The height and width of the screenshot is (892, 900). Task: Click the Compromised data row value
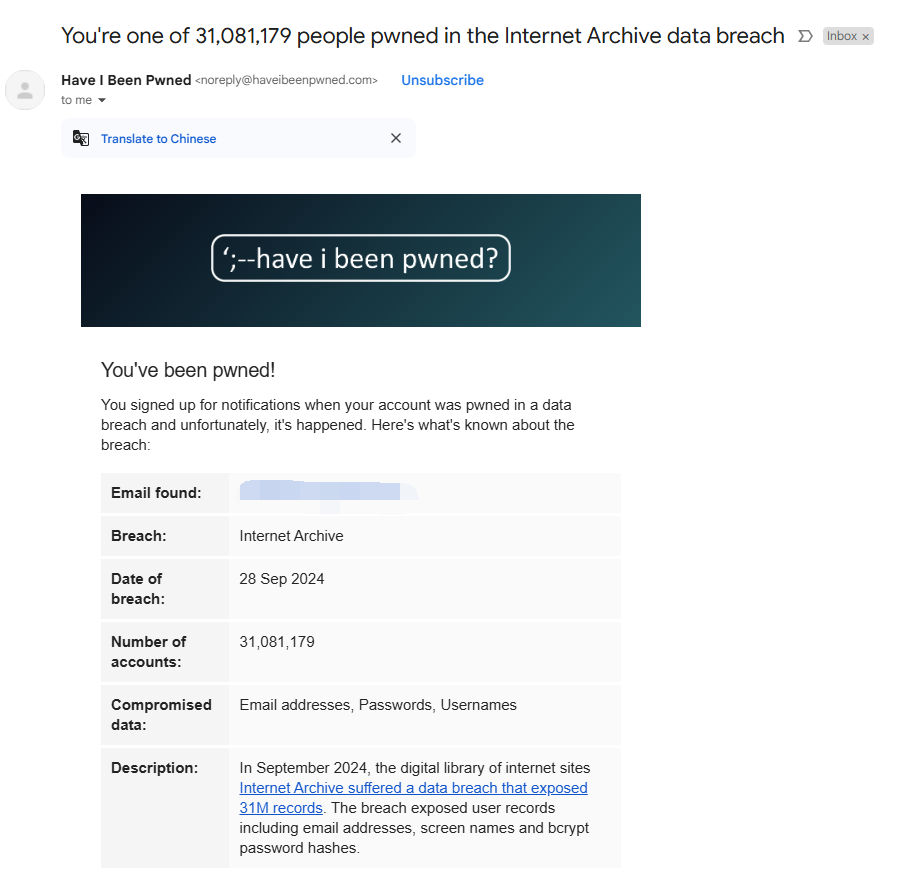tap(378, 705)
